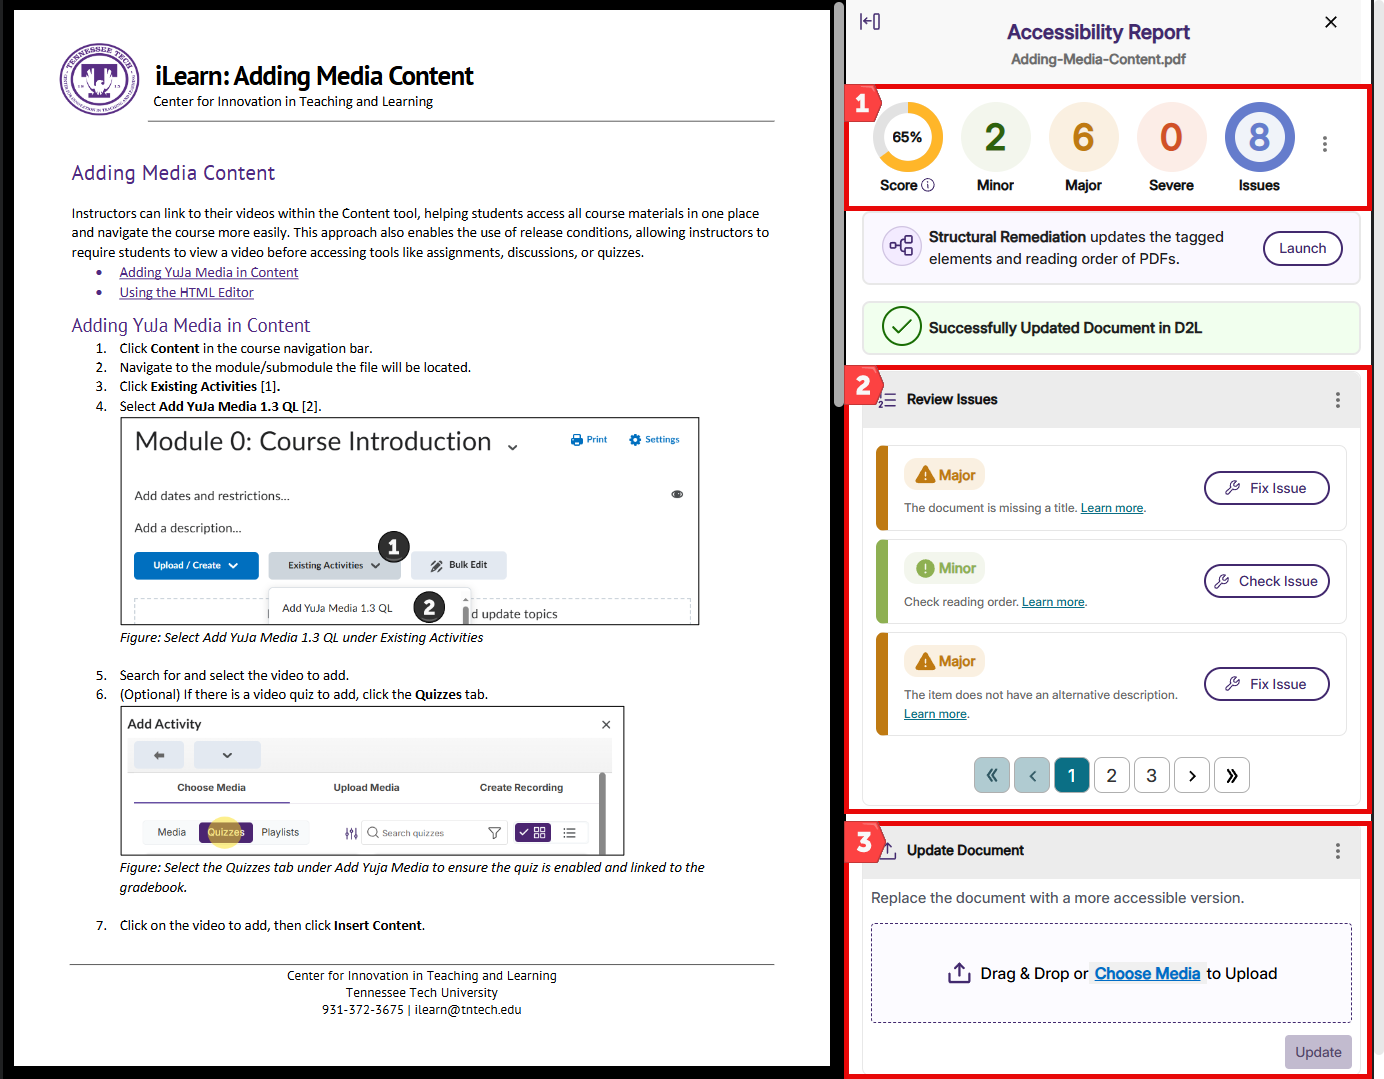Open the Review Issues options menu
Viewport: 1384px width, 1079px height.
[x=1337, y=400]
